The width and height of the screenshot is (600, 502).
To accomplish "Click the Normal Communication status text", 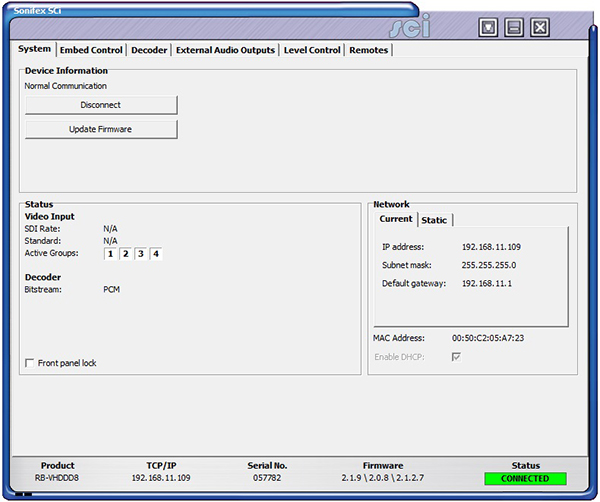I will click(x=66, y=86).
